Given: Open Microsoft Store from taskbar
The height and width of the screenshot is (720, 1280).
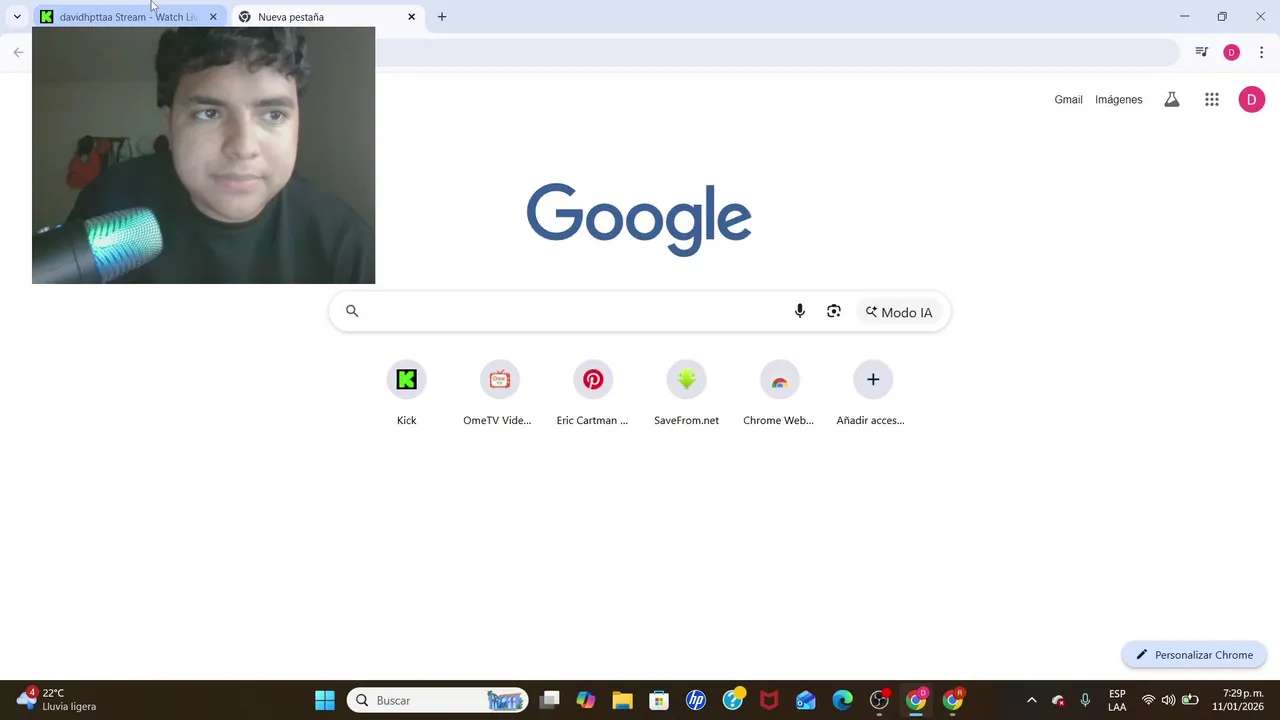Looking at the screenshot, I should coord(659,700).
